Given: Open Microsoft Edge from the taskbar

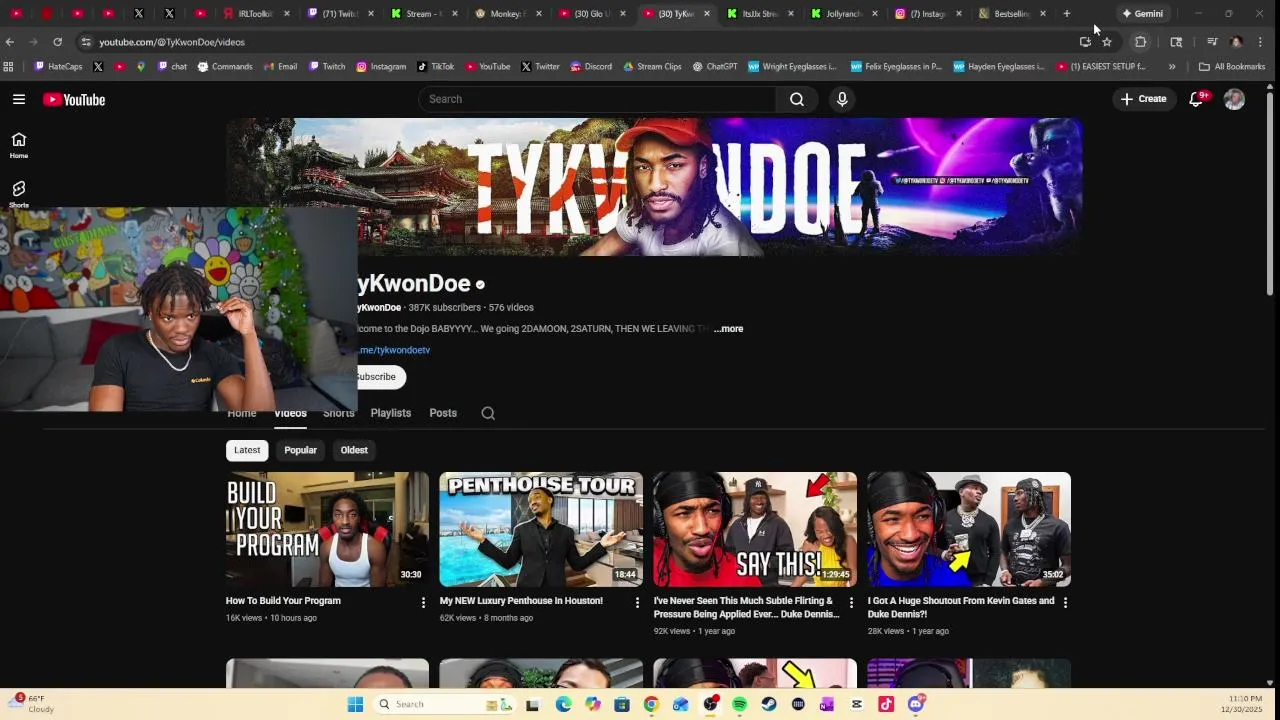Looking at the screenshot, I should click(x=563, y=704).
